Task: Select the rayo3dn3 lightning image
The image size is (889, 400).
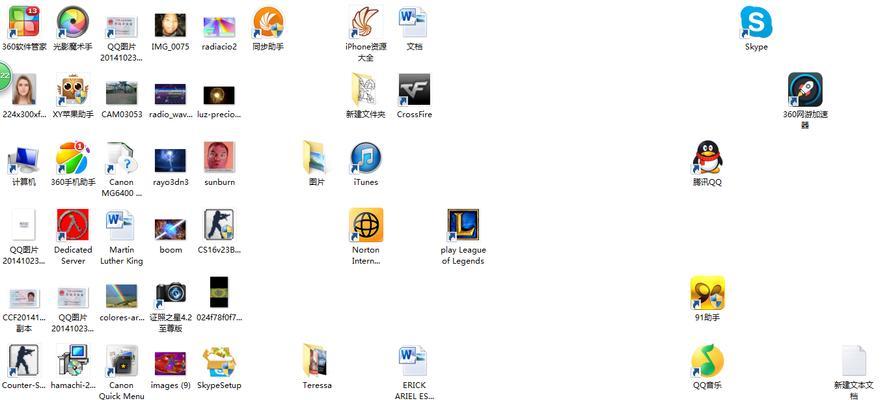Action: [171, 160]
